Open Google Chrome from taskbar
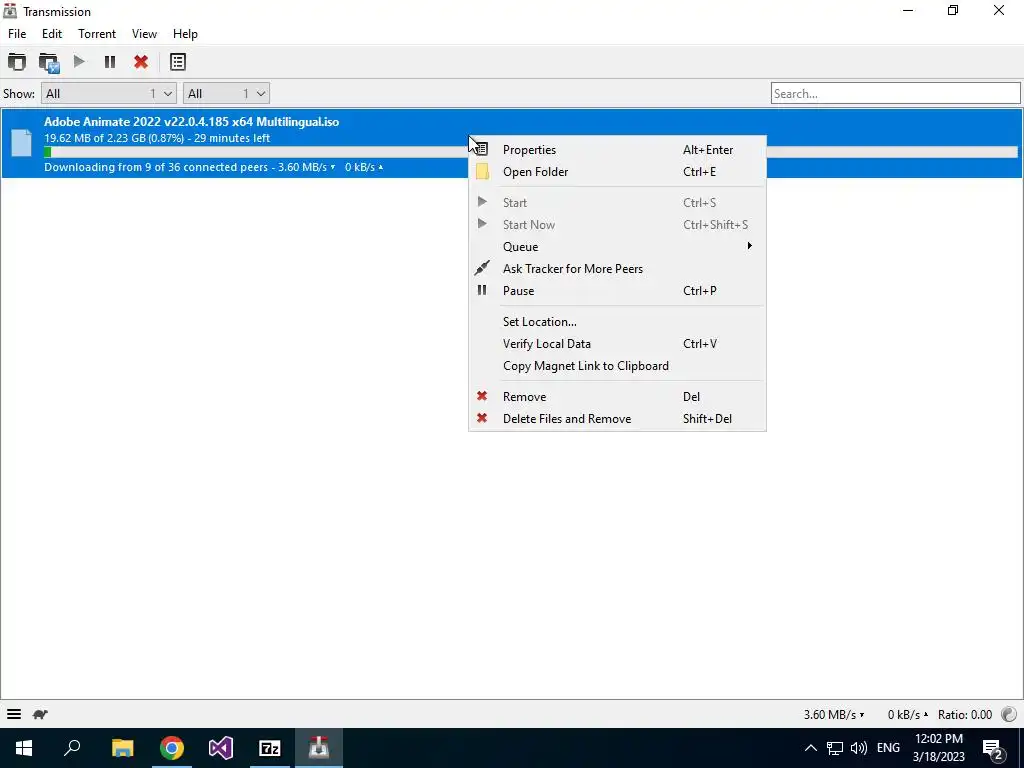This screenshot has height=768, width=1024. click(x=172, y=748)
